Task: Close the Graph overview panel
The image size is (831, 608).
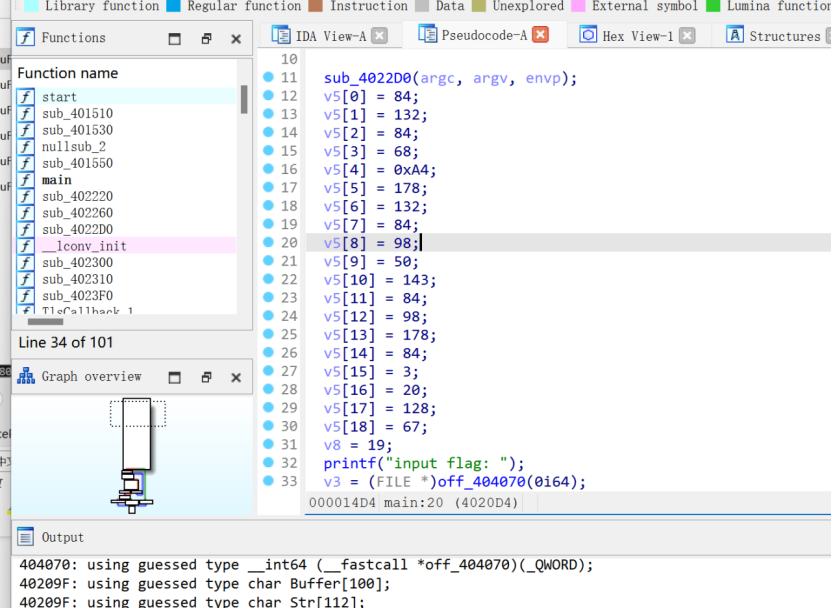Action: pos(236,377)
